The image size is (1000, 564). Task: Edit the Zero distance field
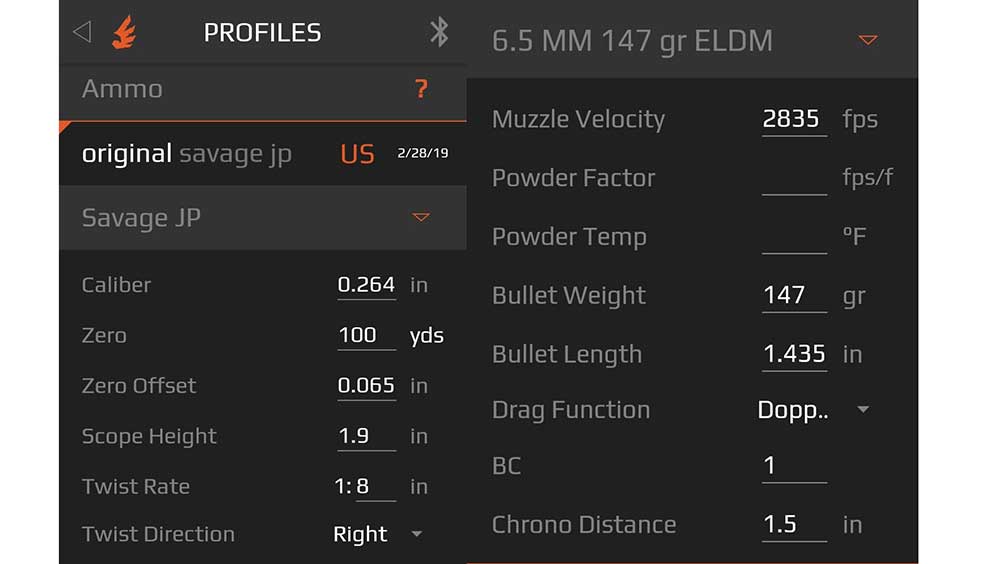(x=366, y=336)
